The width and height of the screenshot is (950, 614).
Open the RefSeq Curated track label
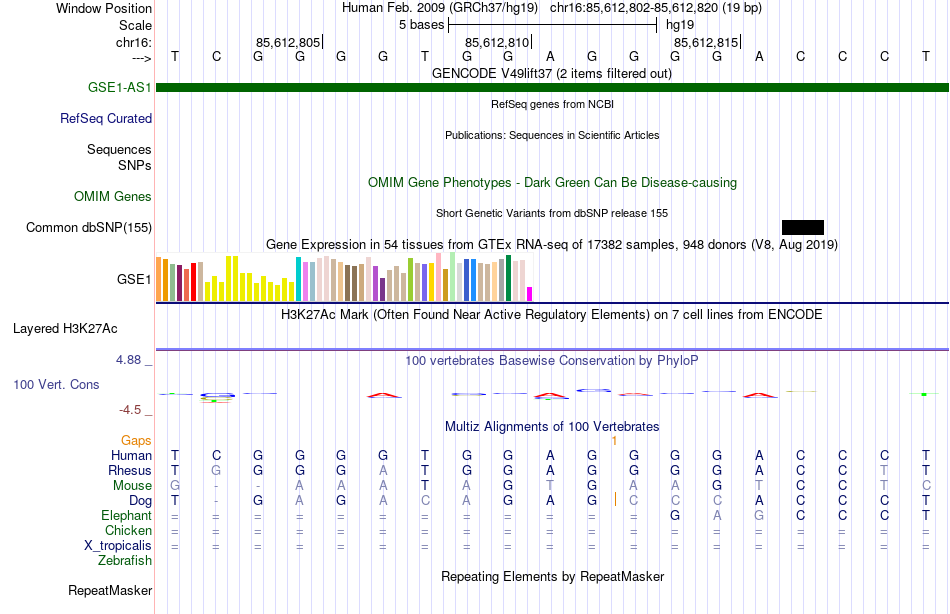(106, 118)
